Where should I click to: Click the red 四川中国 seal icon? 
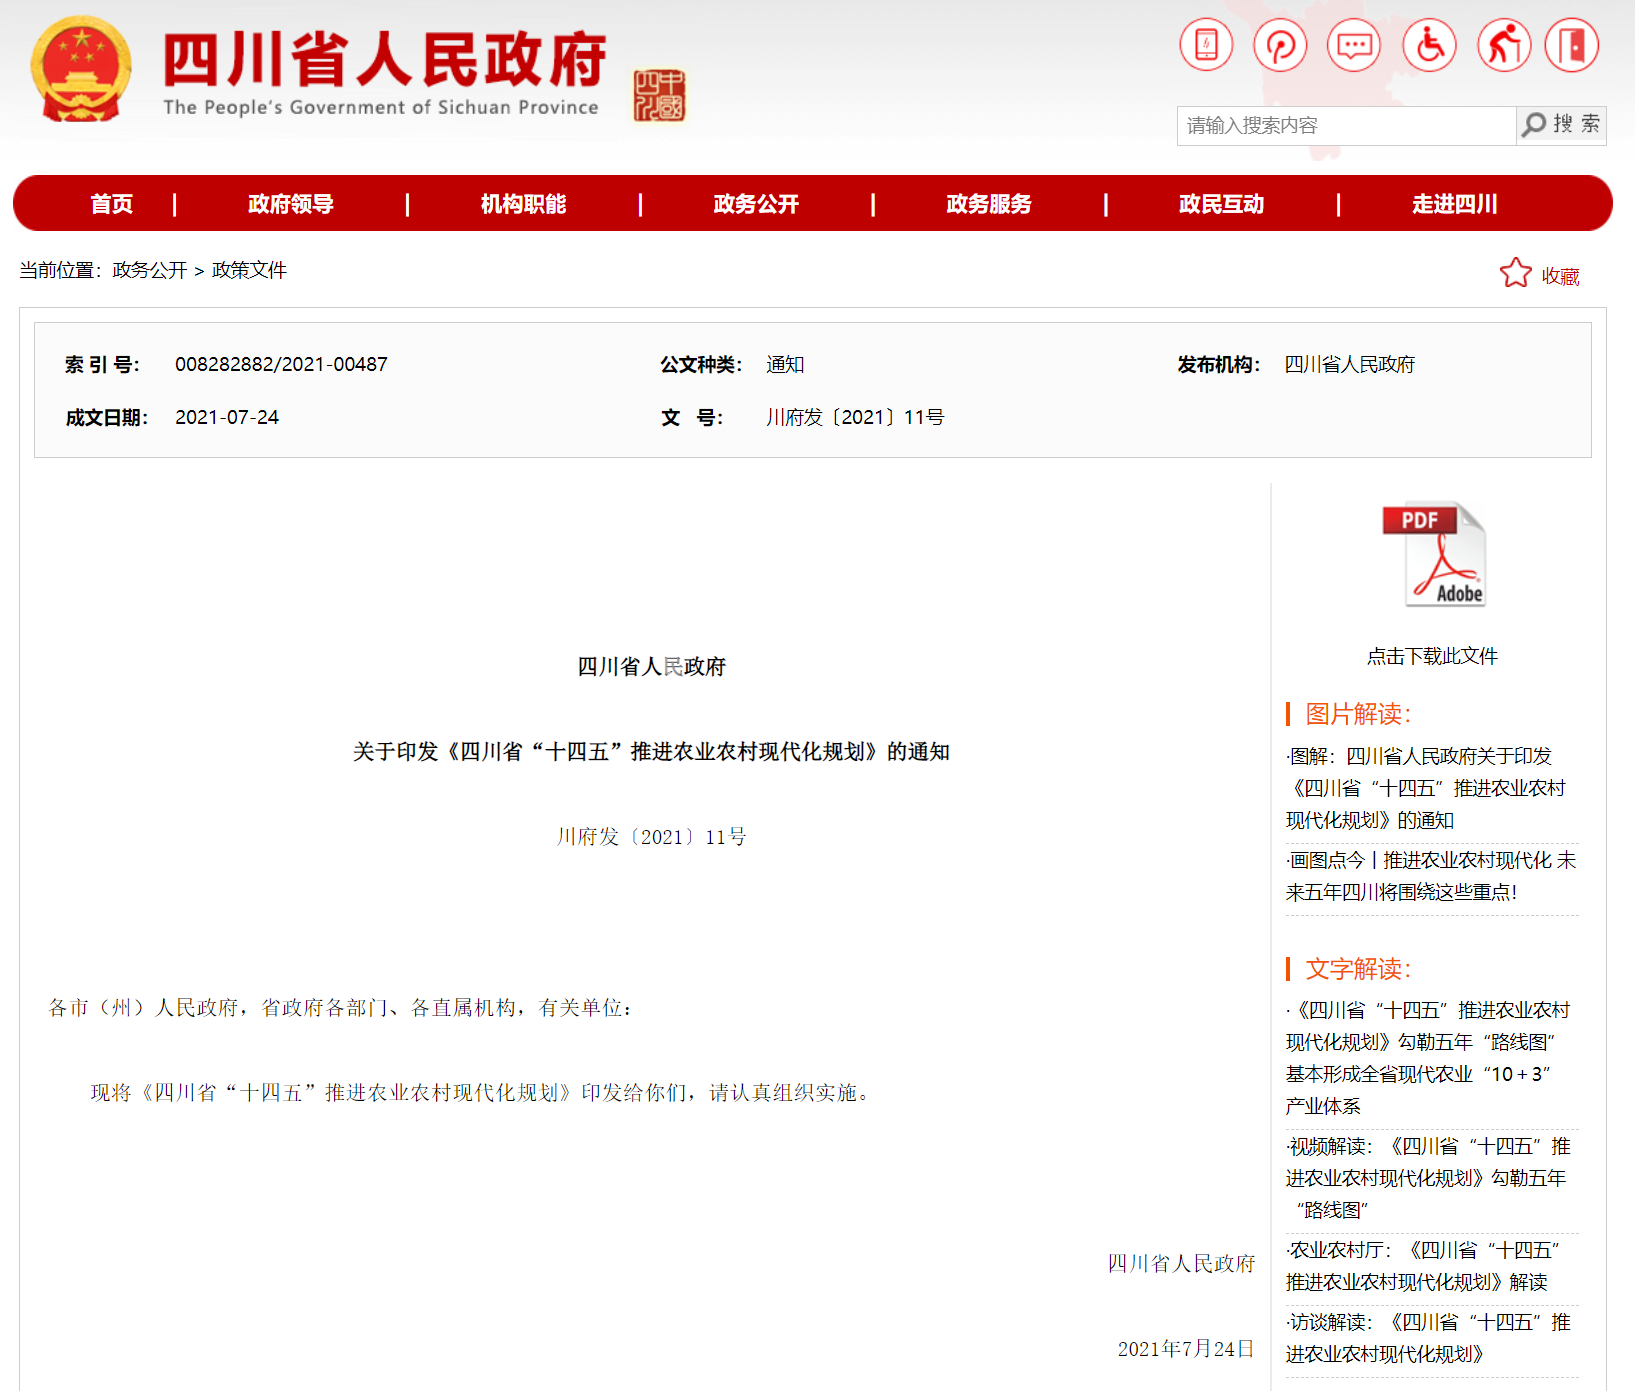click(659, 96)
